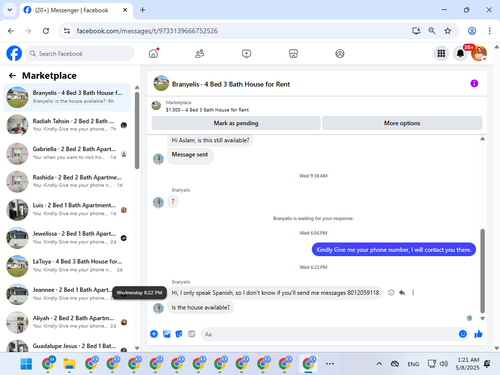The height and width of the screenshot is (375, 500).
Task: Choose a GIF icon in composer
Action: tap(191, 334)
